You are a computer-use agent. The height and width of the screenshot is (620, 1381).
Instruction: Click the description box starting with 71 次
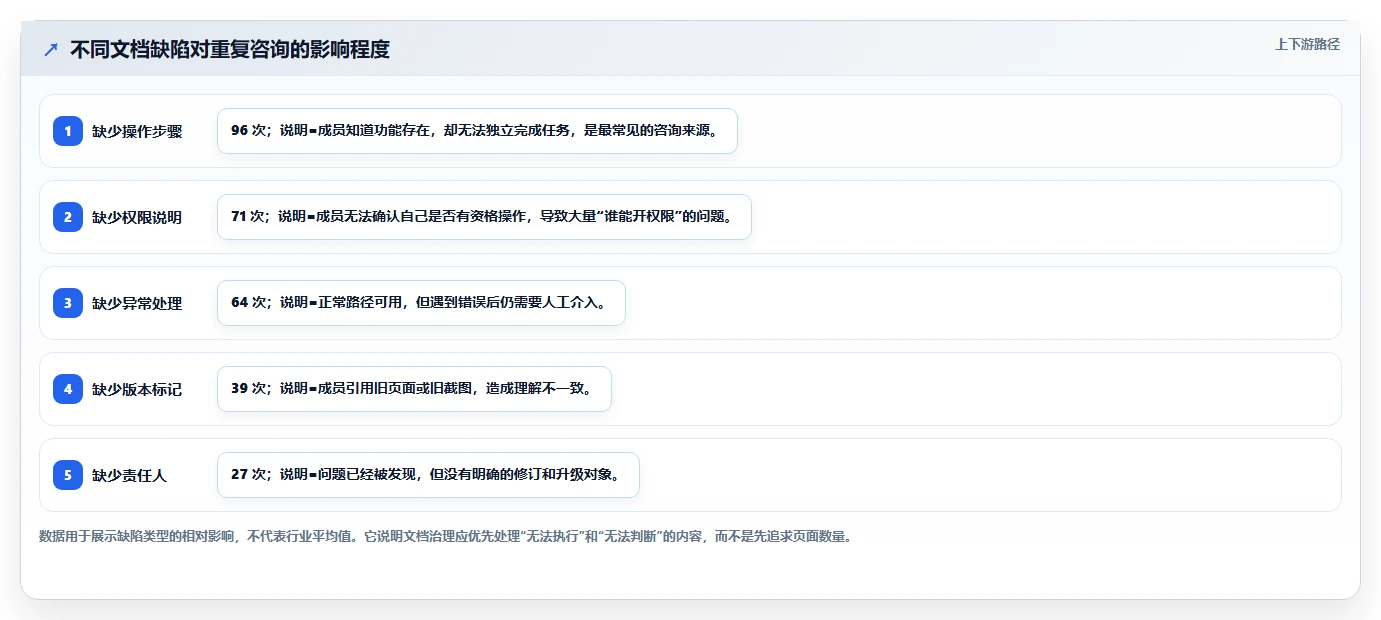[484, 217]
